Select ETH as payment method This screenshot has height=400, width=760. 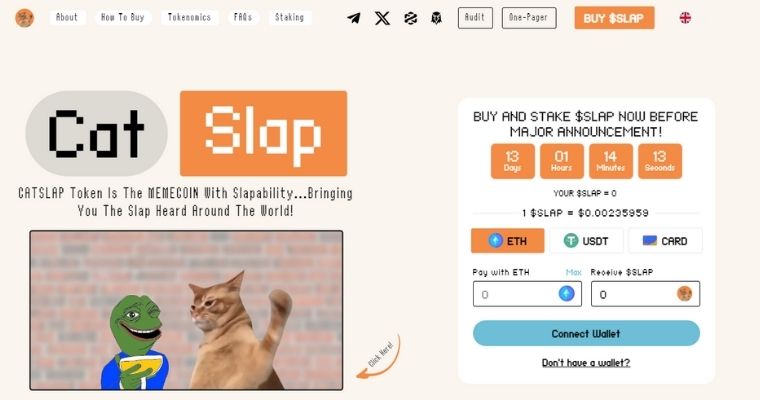click(507, 240)
